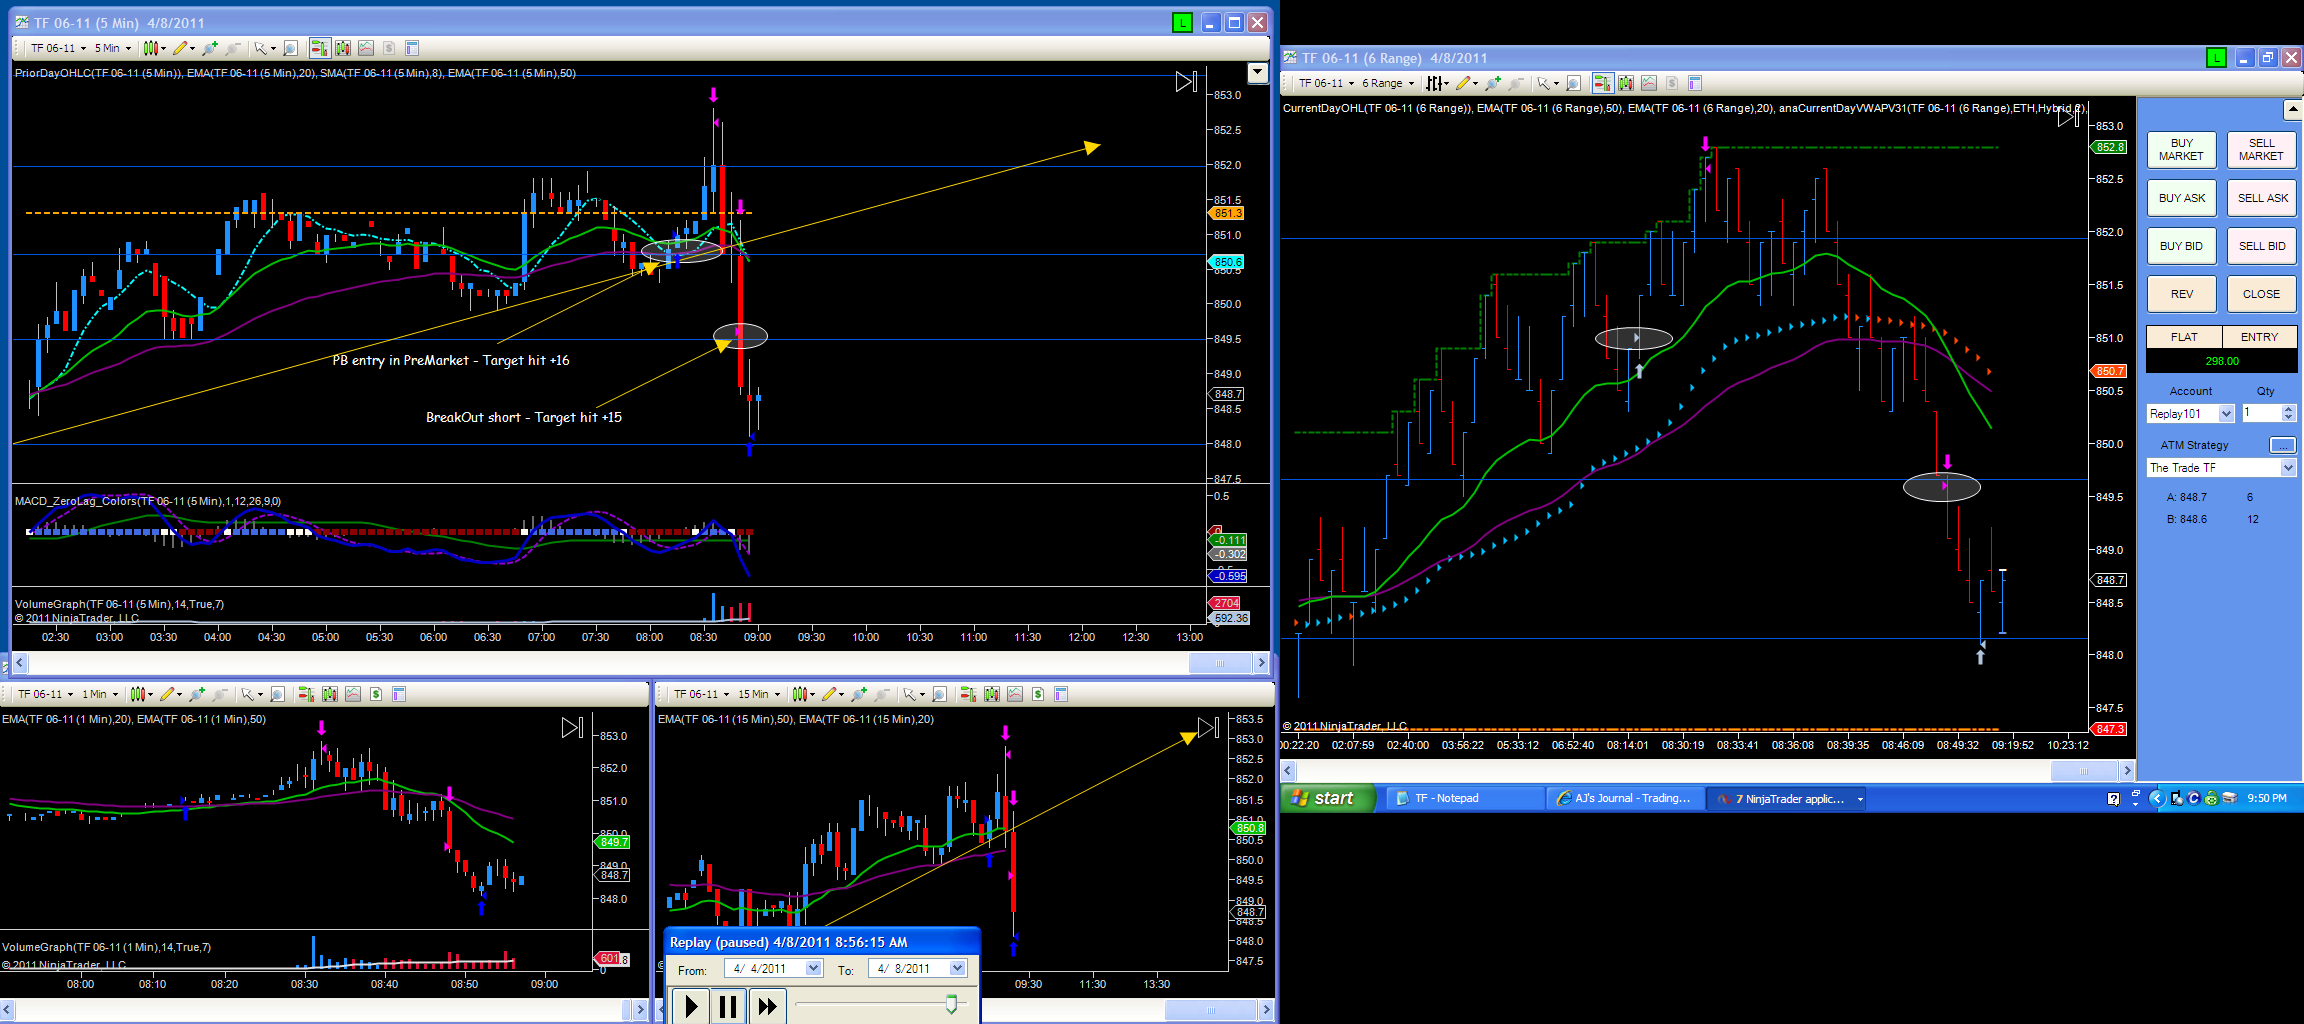Open Windows start menu
This screenshot has width=2304, height=1024.
pyautogui.click(x=1327, y=798)
